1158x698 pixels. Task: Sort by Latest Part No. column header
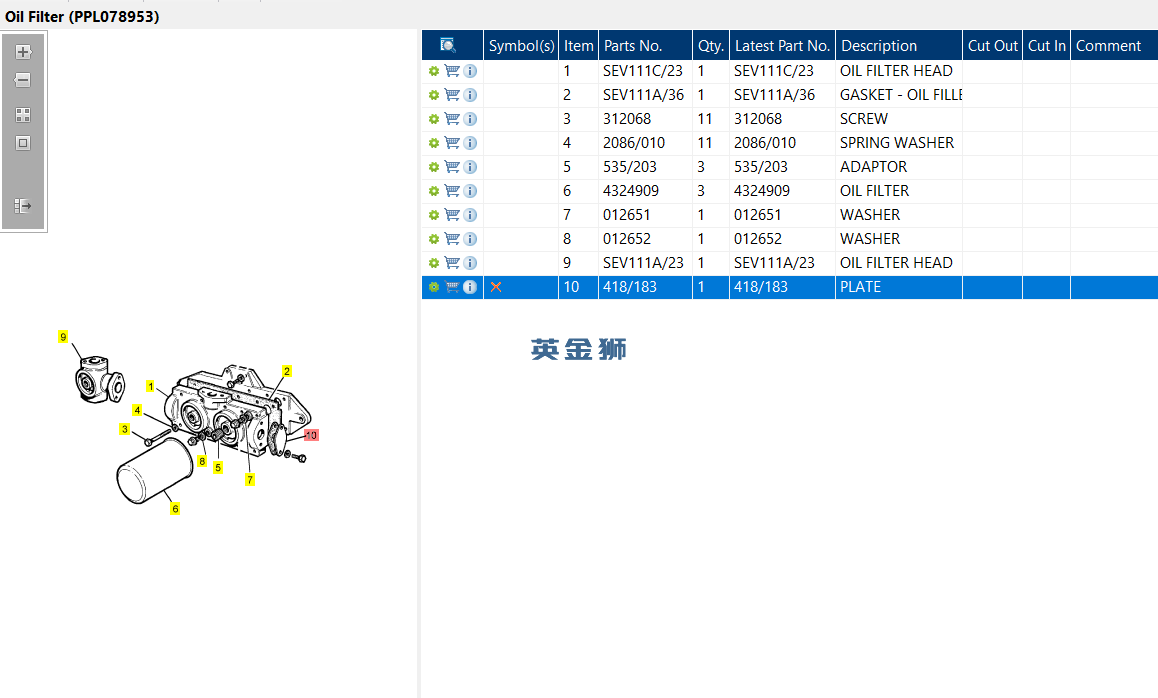coord(782,45)
